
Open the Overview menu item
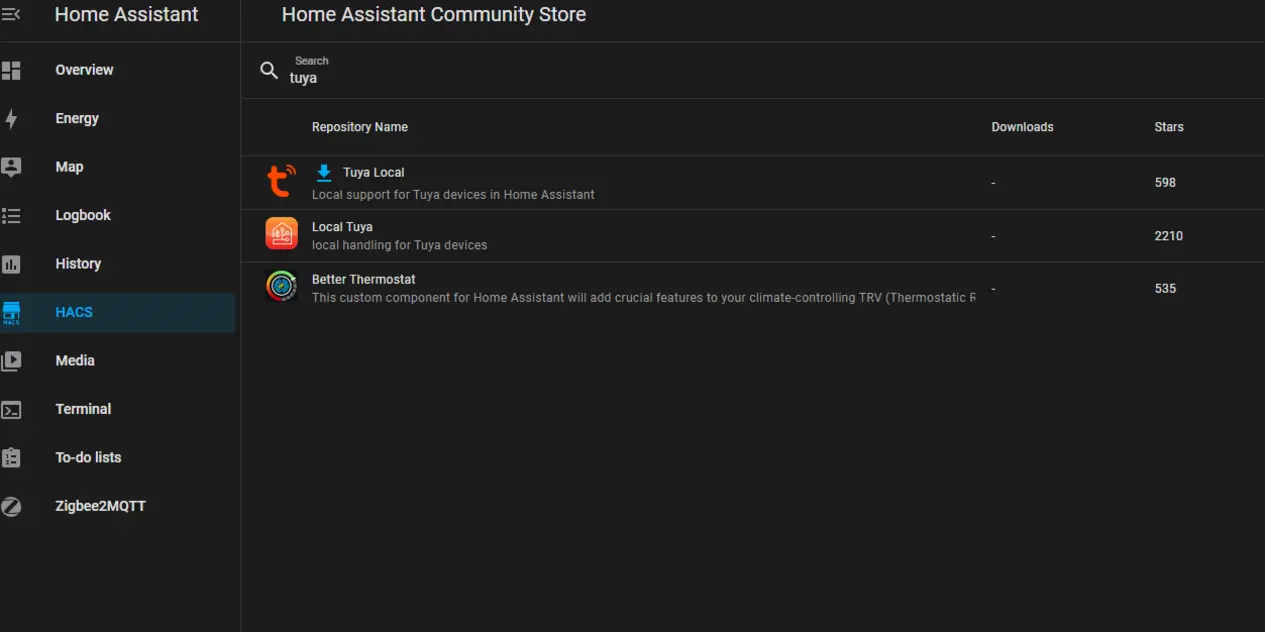[x=118, y=70]
